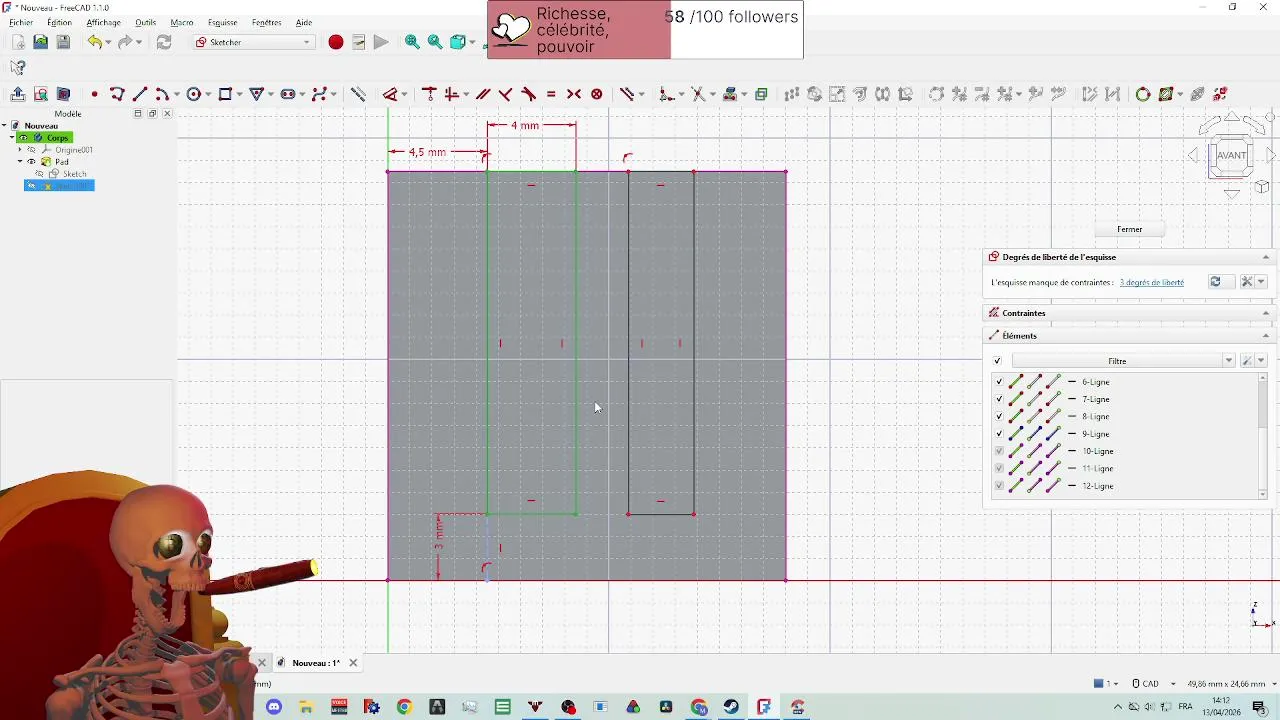Image resolution: width=1280 pixels, height=720 pixels.
Task: Select the line drawing tool
Action: [140, 94]
